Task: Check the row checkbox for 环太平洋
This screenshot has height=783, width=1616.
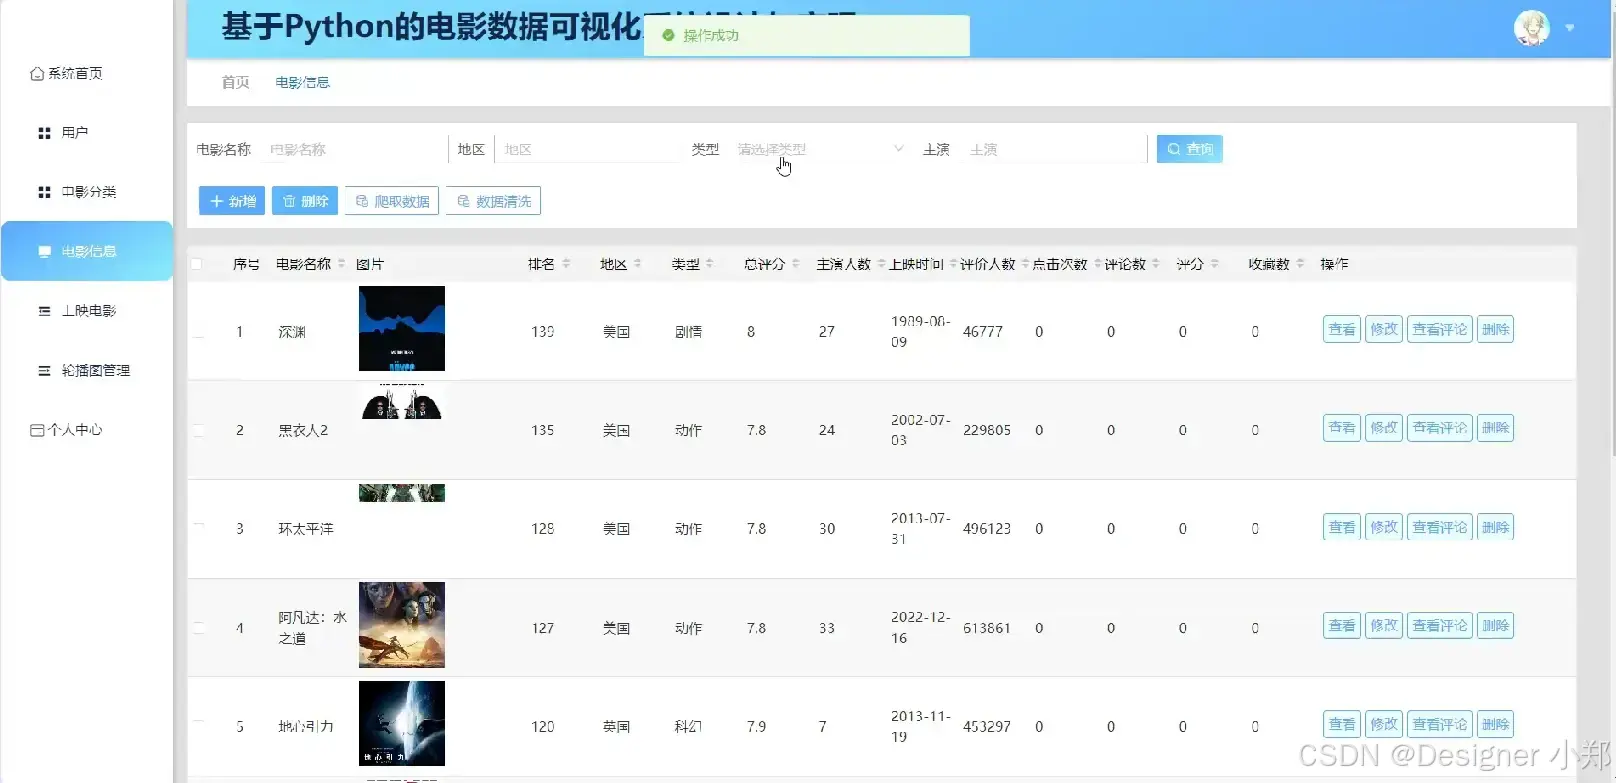Action: click(198, 528)
